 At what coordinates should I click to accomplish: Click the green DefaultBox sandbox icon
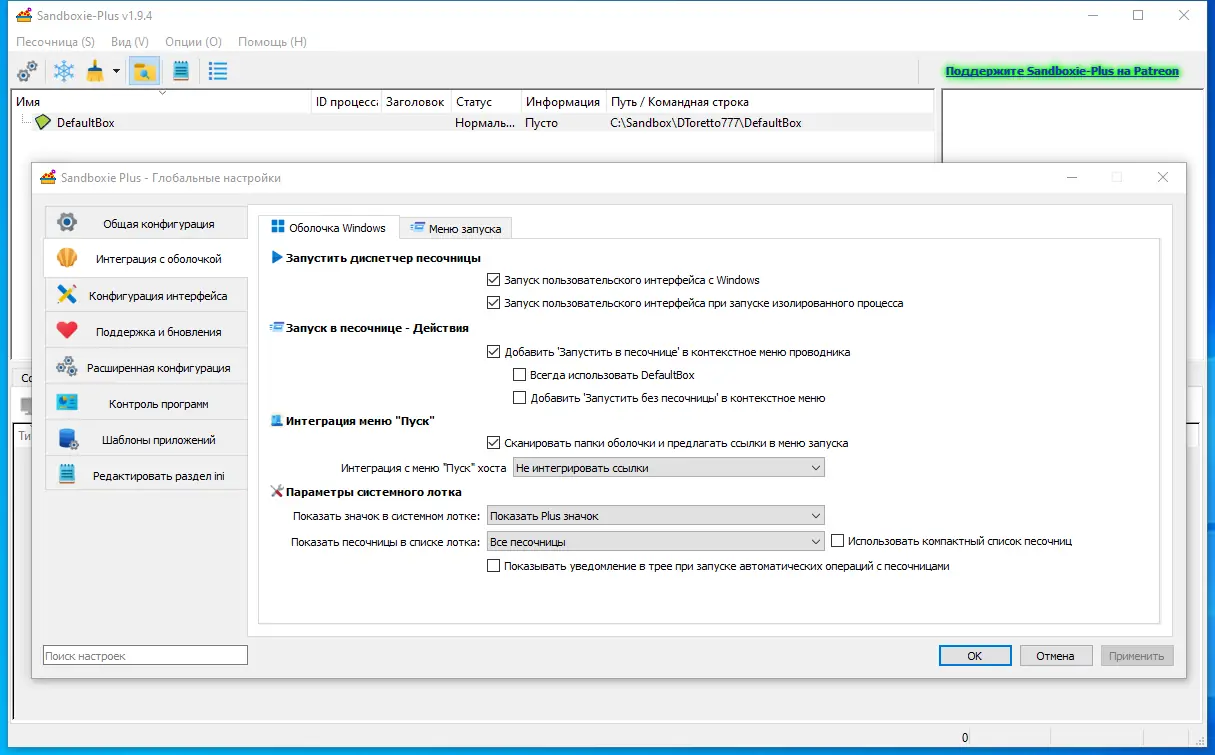pyautogui.click(x=43, y=123)
